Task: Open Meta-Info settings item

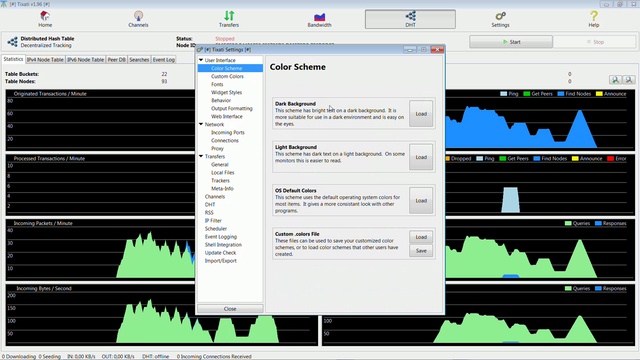Action: coord(222,189)
